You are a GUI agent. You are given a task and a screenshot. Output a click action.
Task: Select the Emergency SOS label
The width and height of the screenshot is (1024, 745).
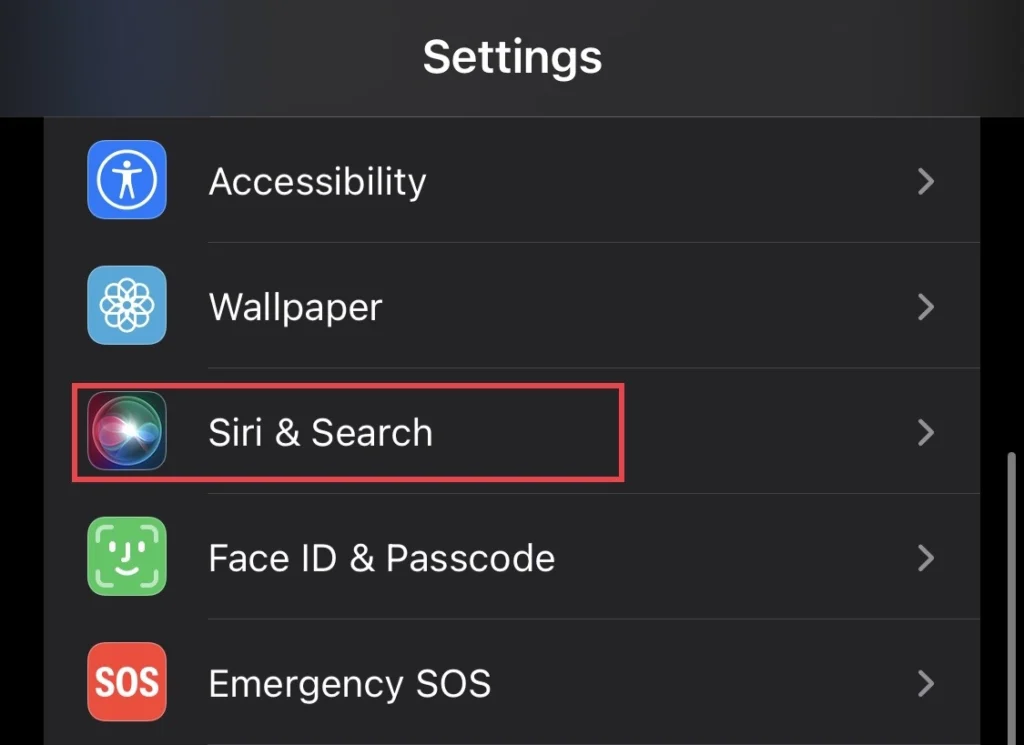(x=349, y=684)
